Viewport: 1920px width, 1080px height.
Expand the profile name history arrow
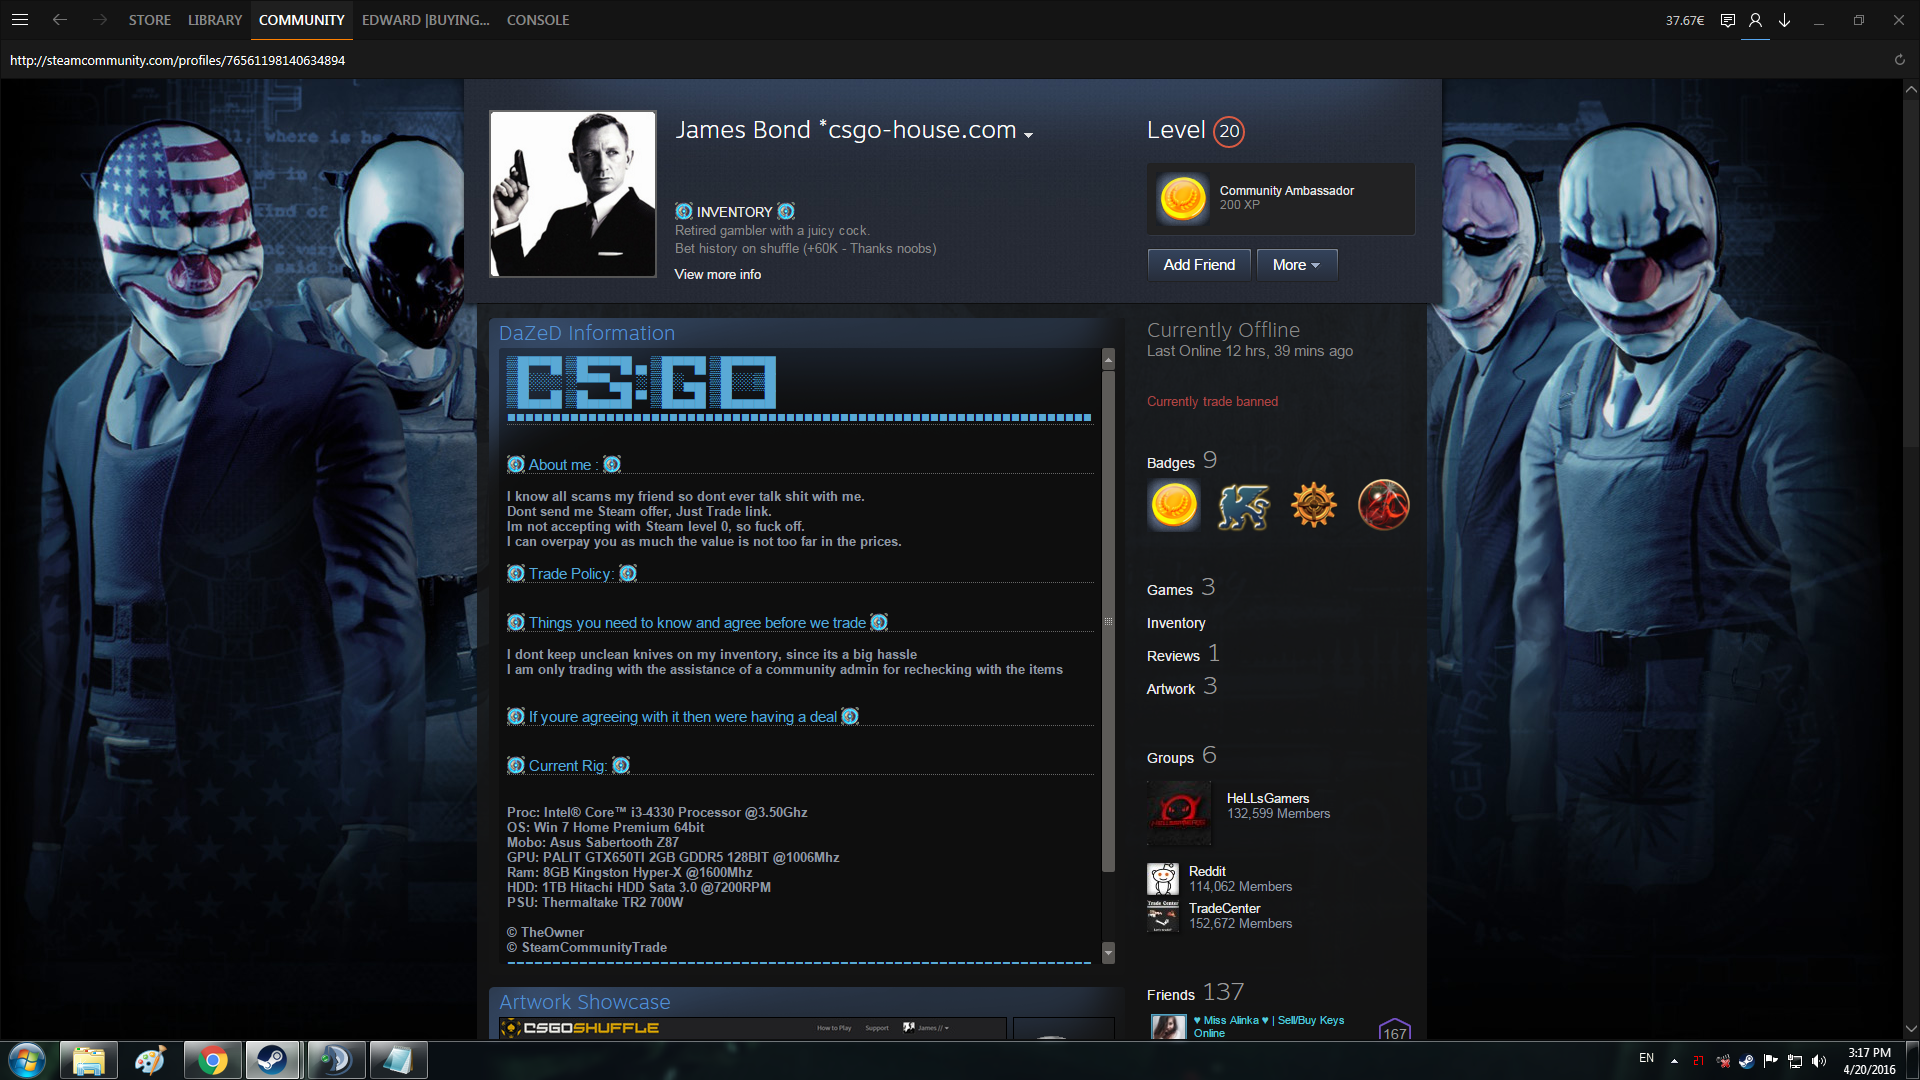click(1028, 135)
